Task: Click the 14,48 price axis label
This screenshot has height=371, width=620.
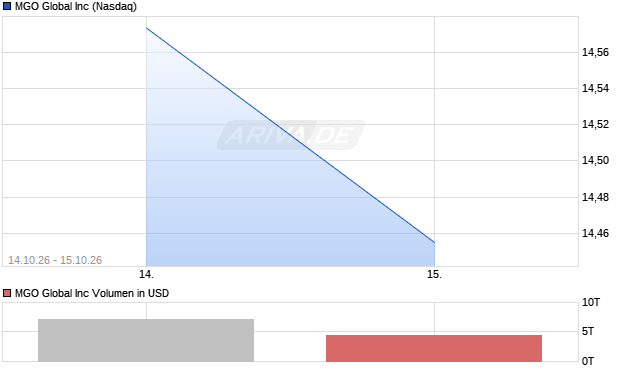Action: coord(595,197)
